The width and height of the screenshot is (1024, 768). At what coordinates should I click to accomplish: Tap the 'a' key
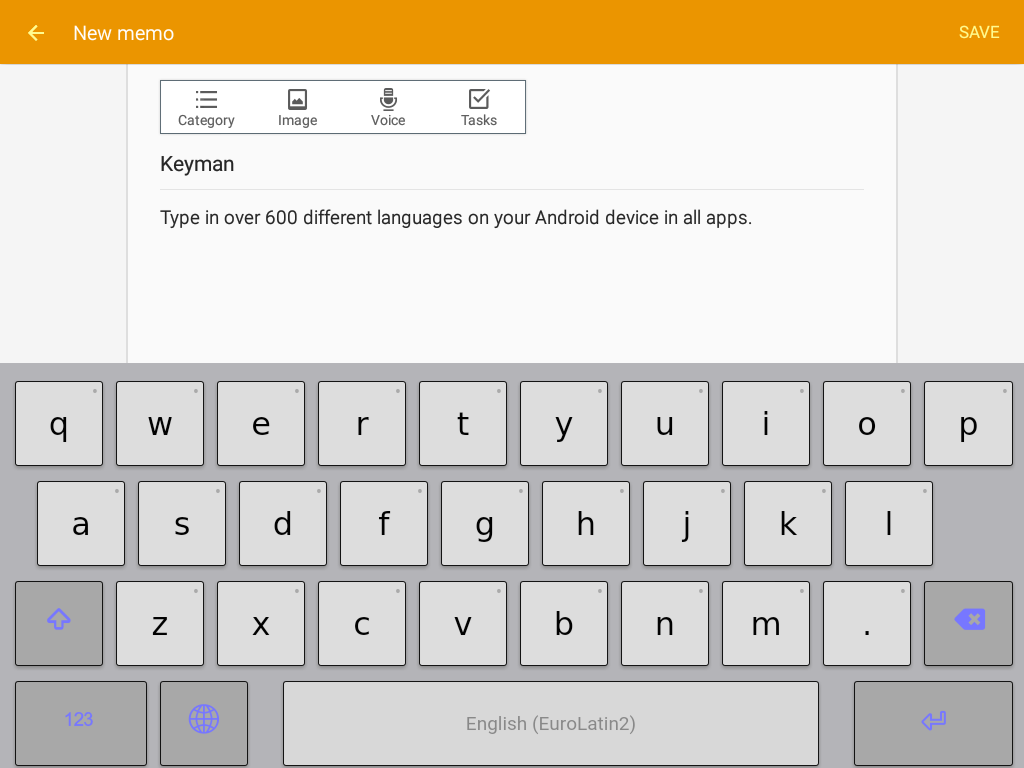[x=81, y=523]
